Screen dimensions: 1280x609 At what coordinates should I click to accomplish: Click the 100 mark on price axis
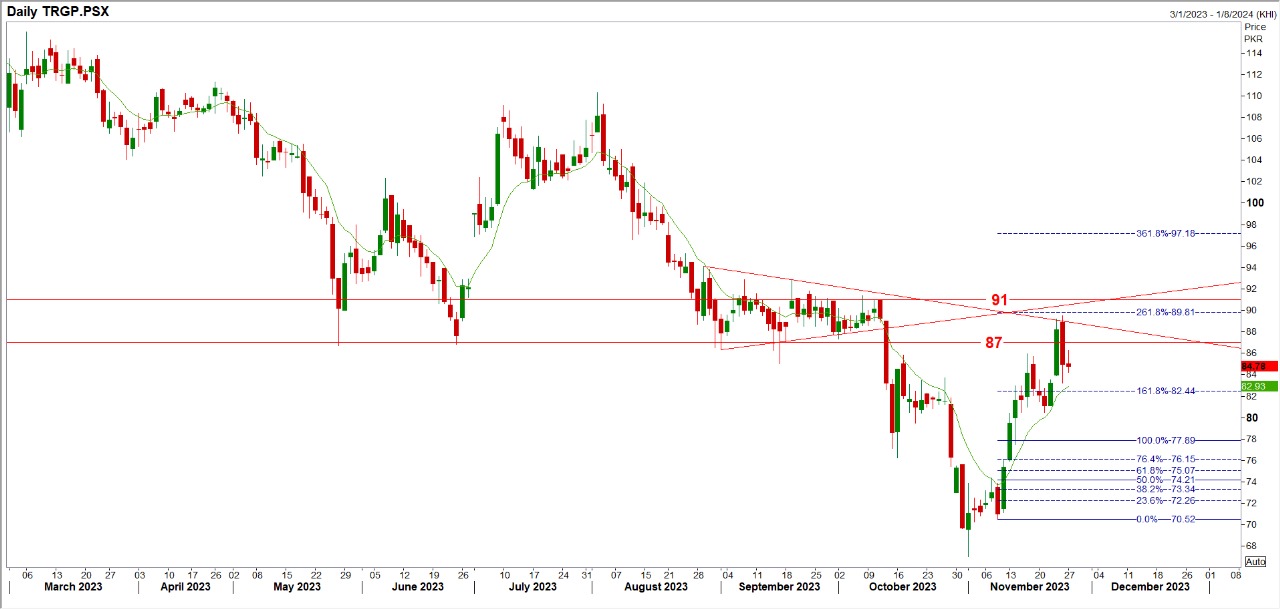(1252, 202)
